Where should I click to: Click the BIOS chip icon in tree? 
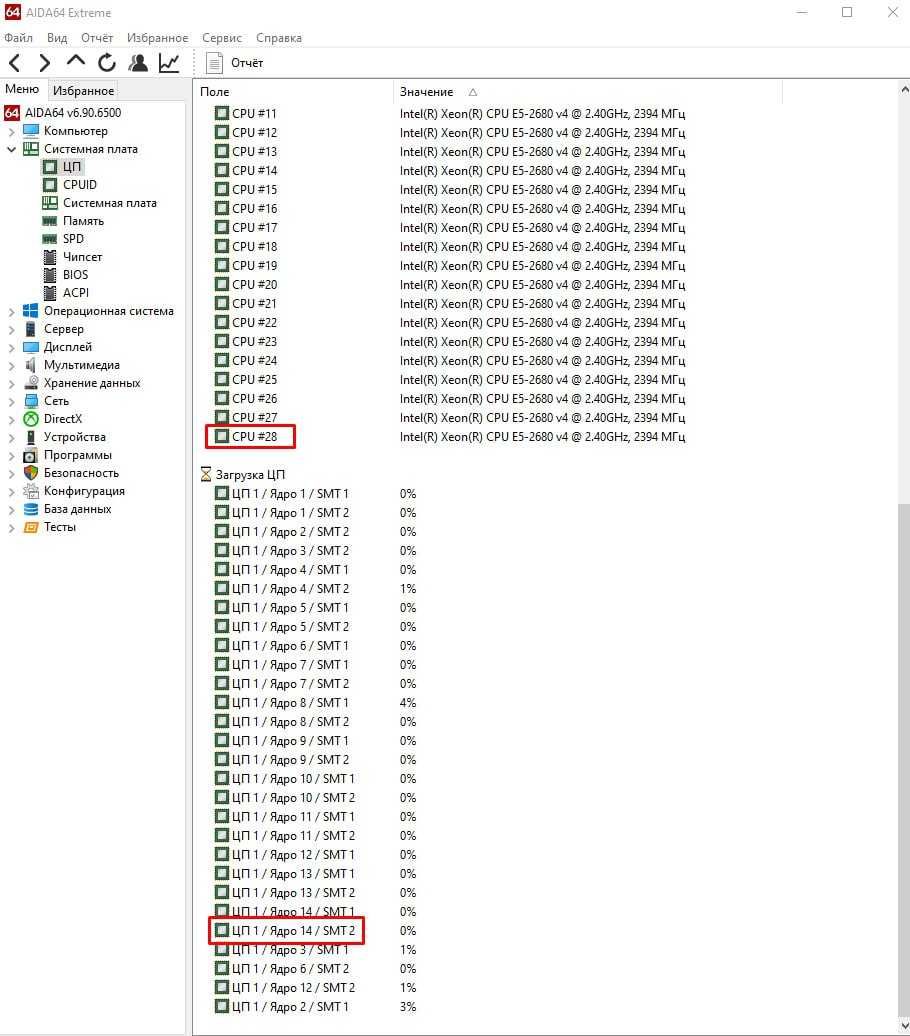click(50, 275)
